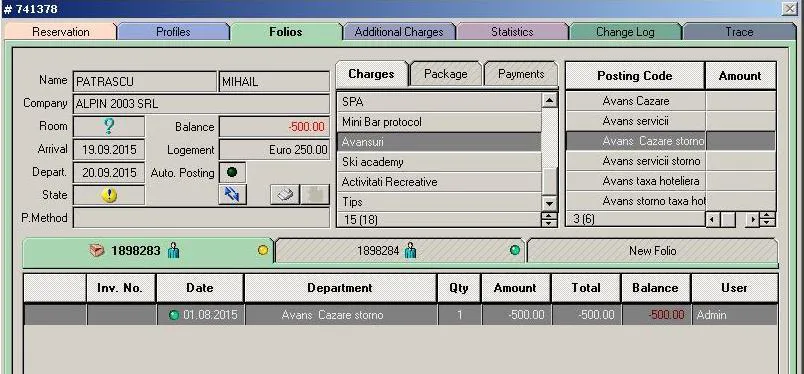Select Avans Cazare storno posting code
Screen dimensions: 804x374
pos(636,141)
